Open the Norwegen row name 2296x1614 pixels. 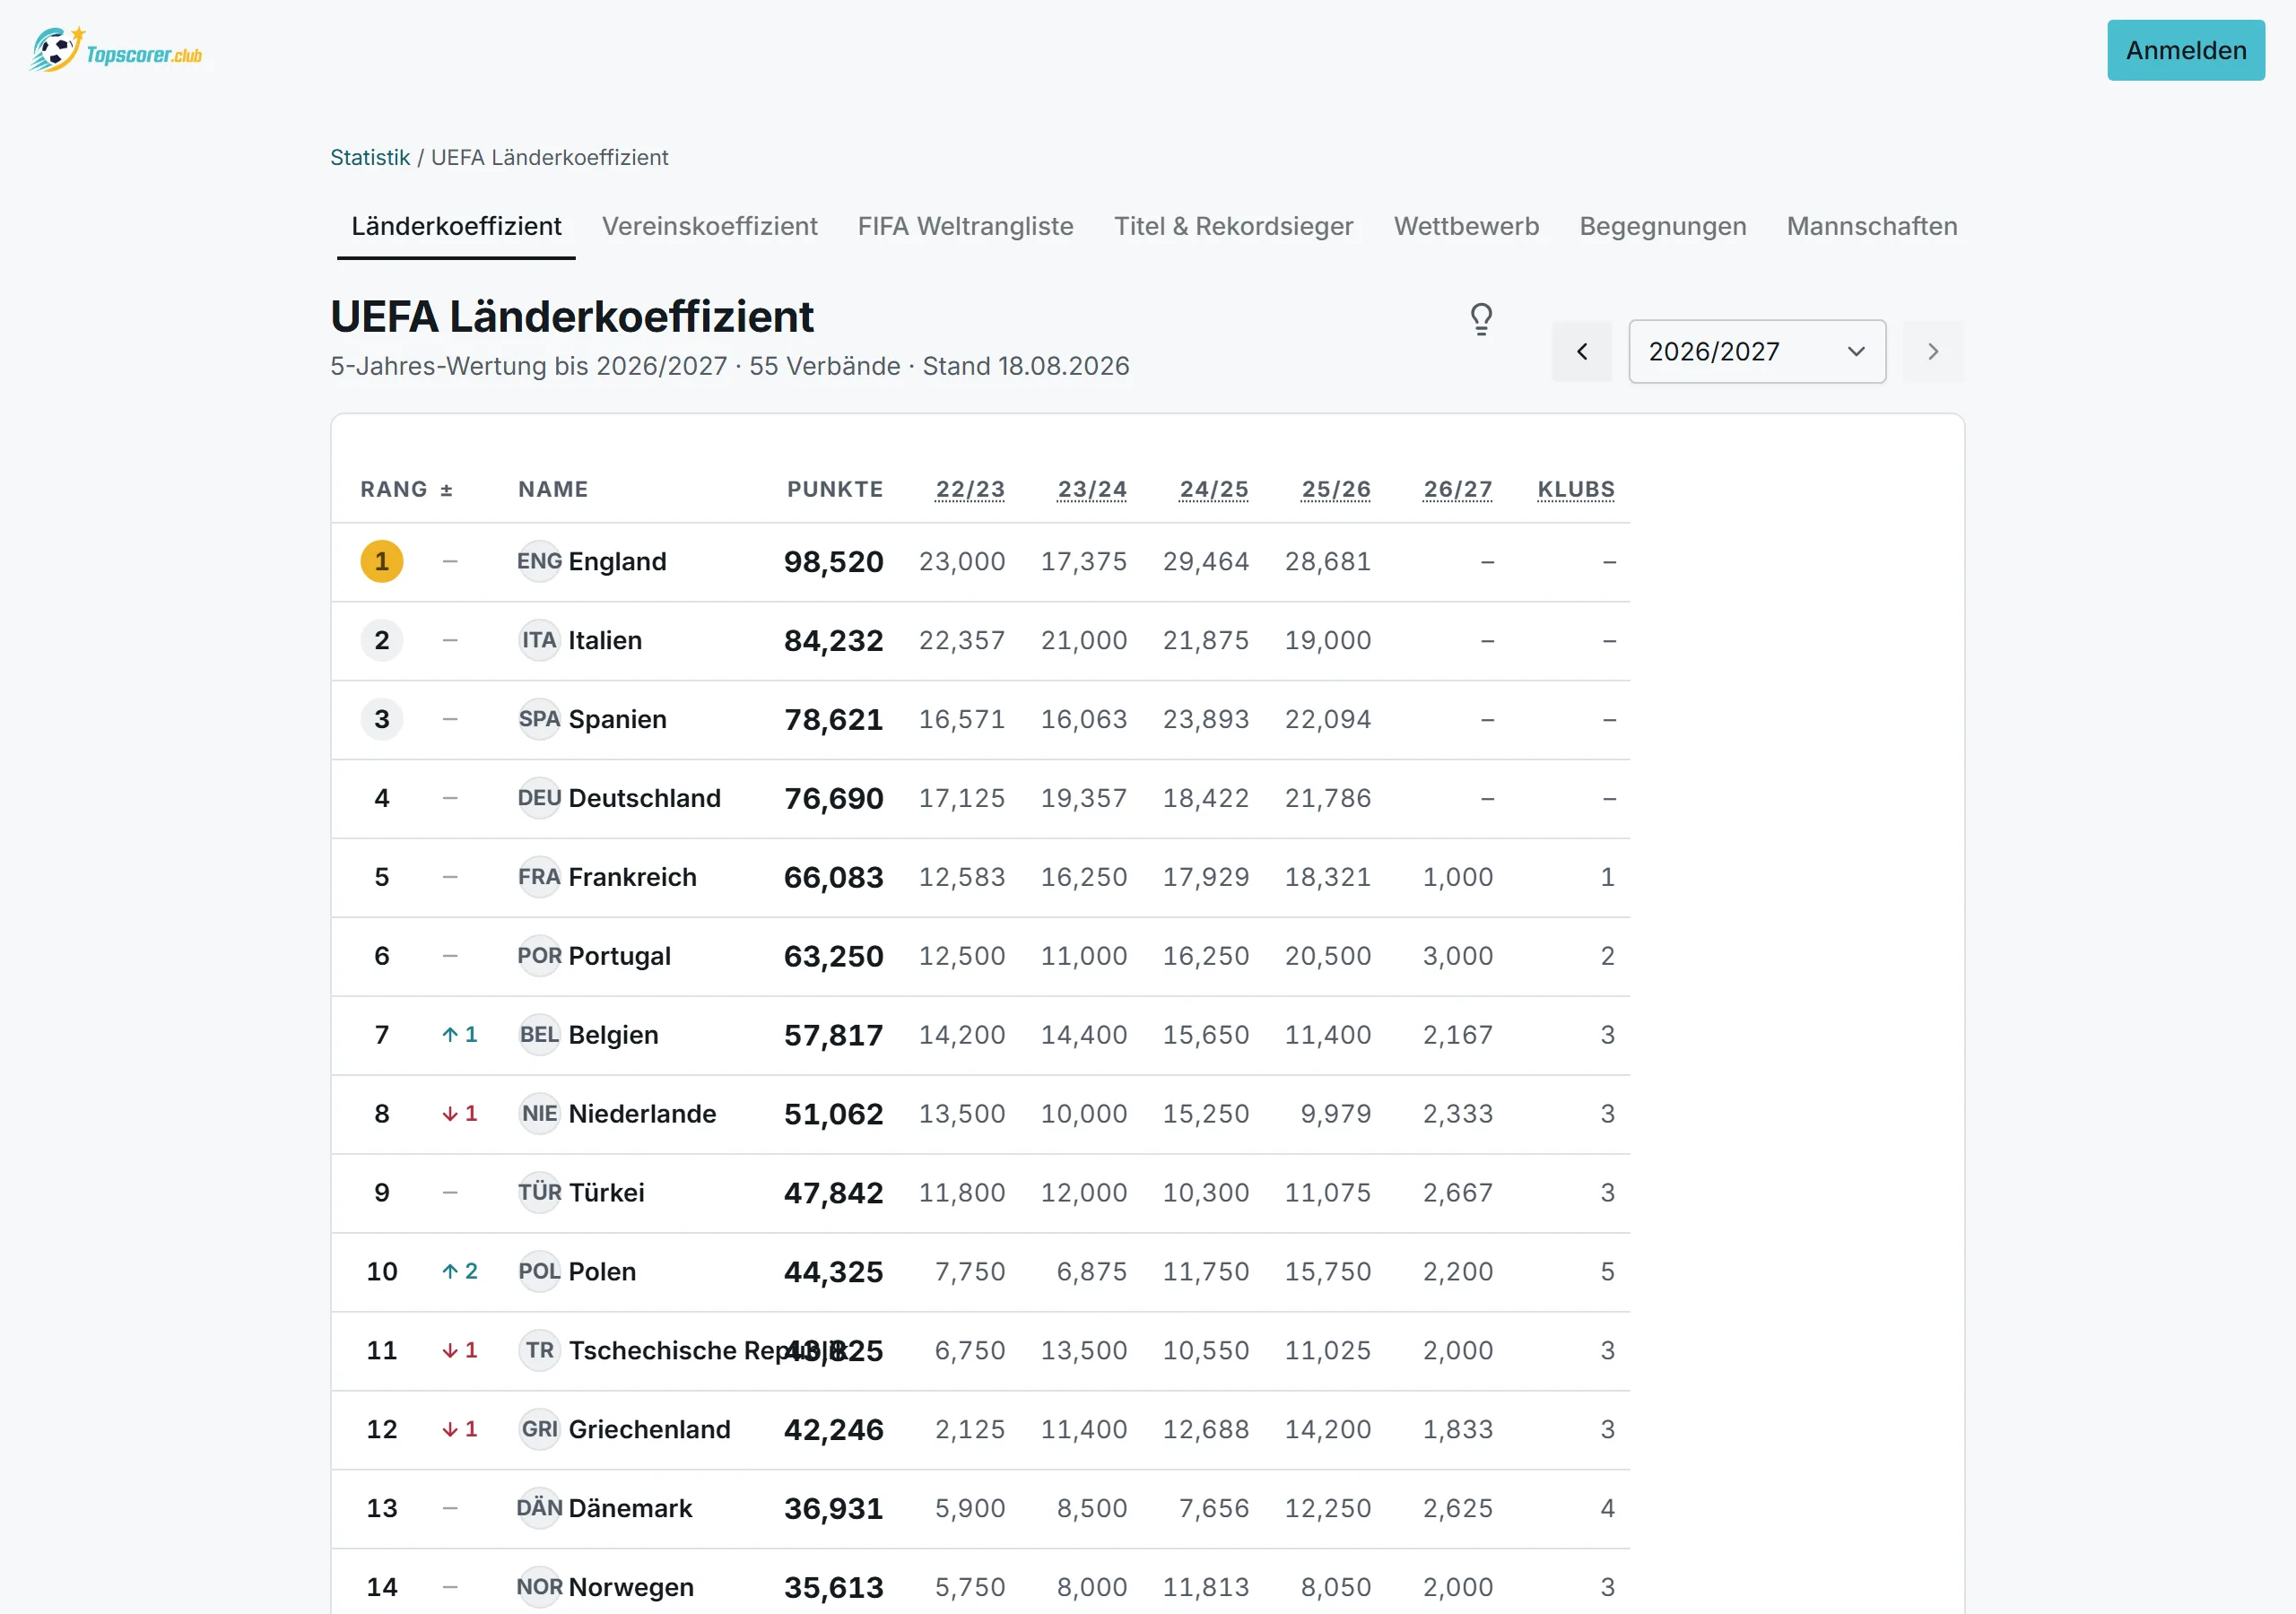631,1588
